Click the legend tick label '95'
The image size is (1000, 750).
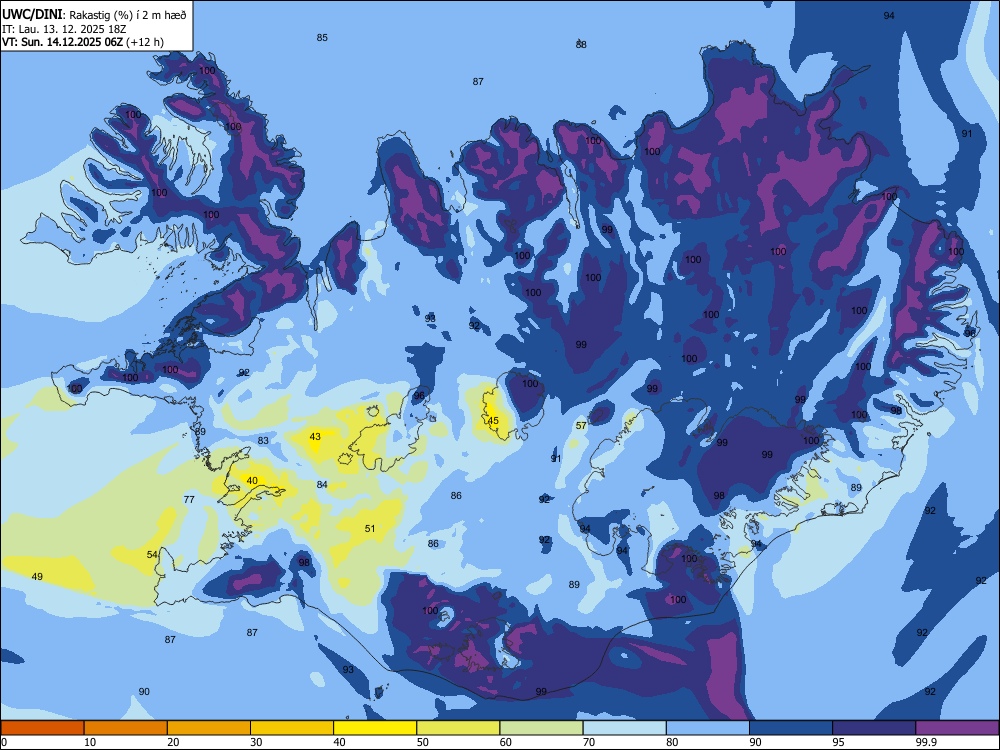(838, 742)
